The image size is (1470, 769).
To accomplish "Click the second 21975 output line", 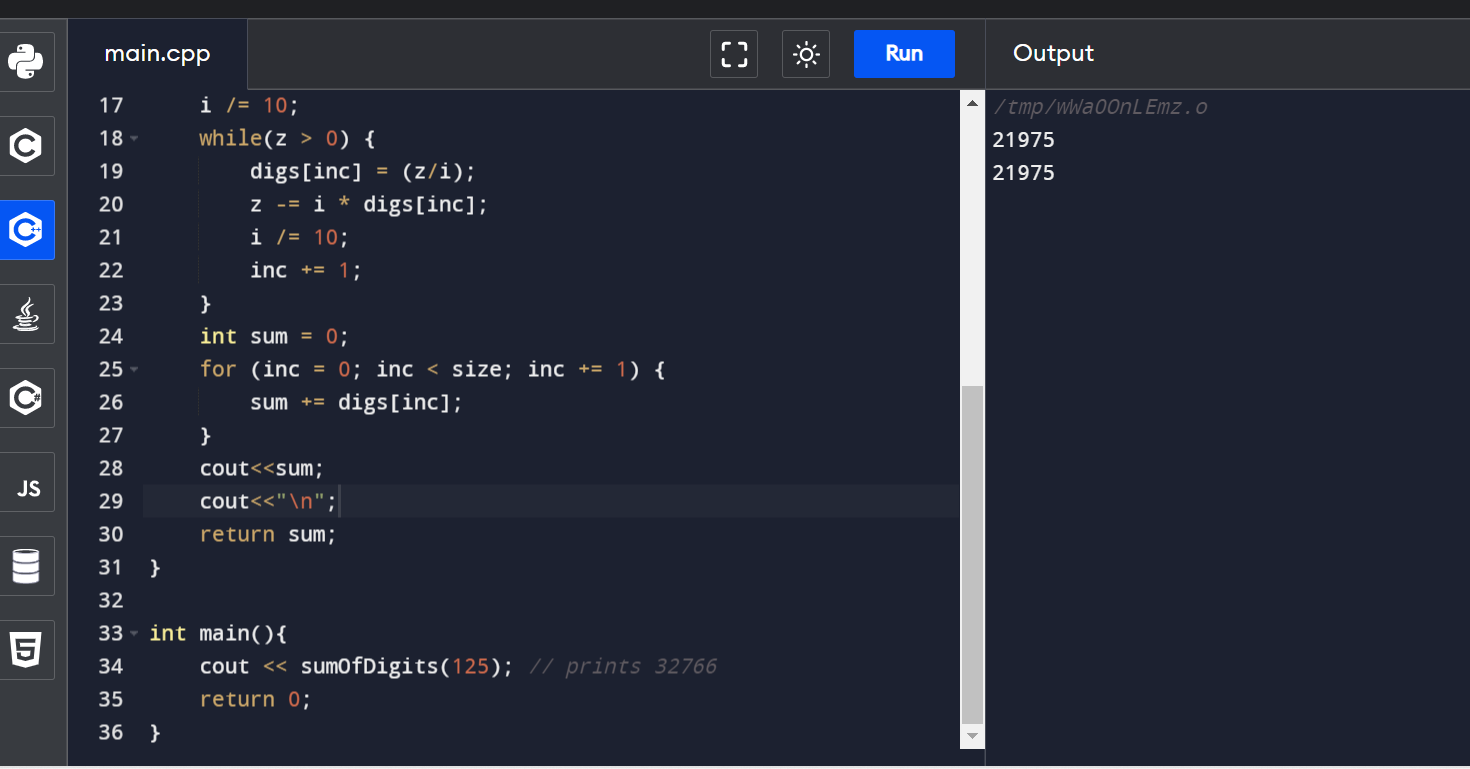I will [x=1024, y=173].
